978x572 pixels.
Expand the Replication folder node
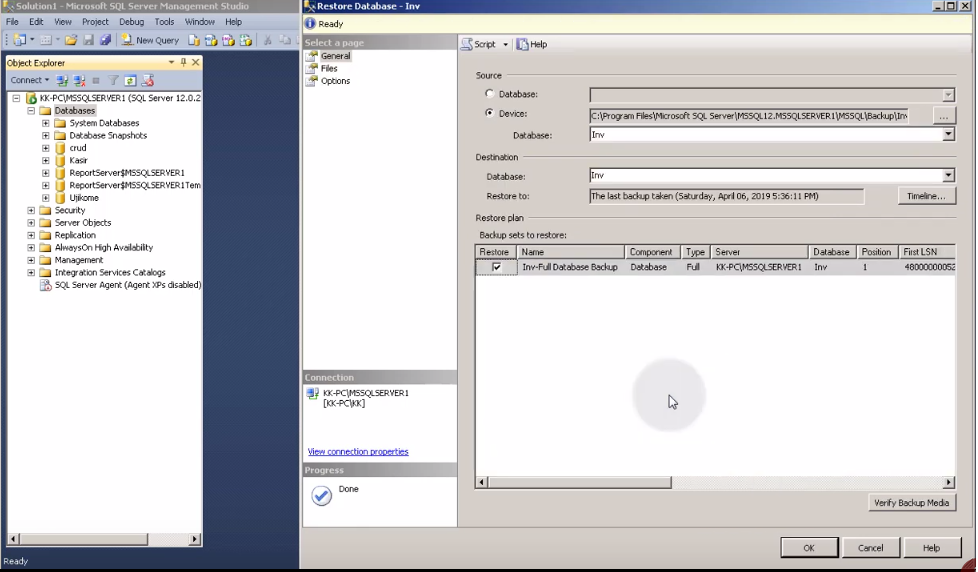(31, 235)
